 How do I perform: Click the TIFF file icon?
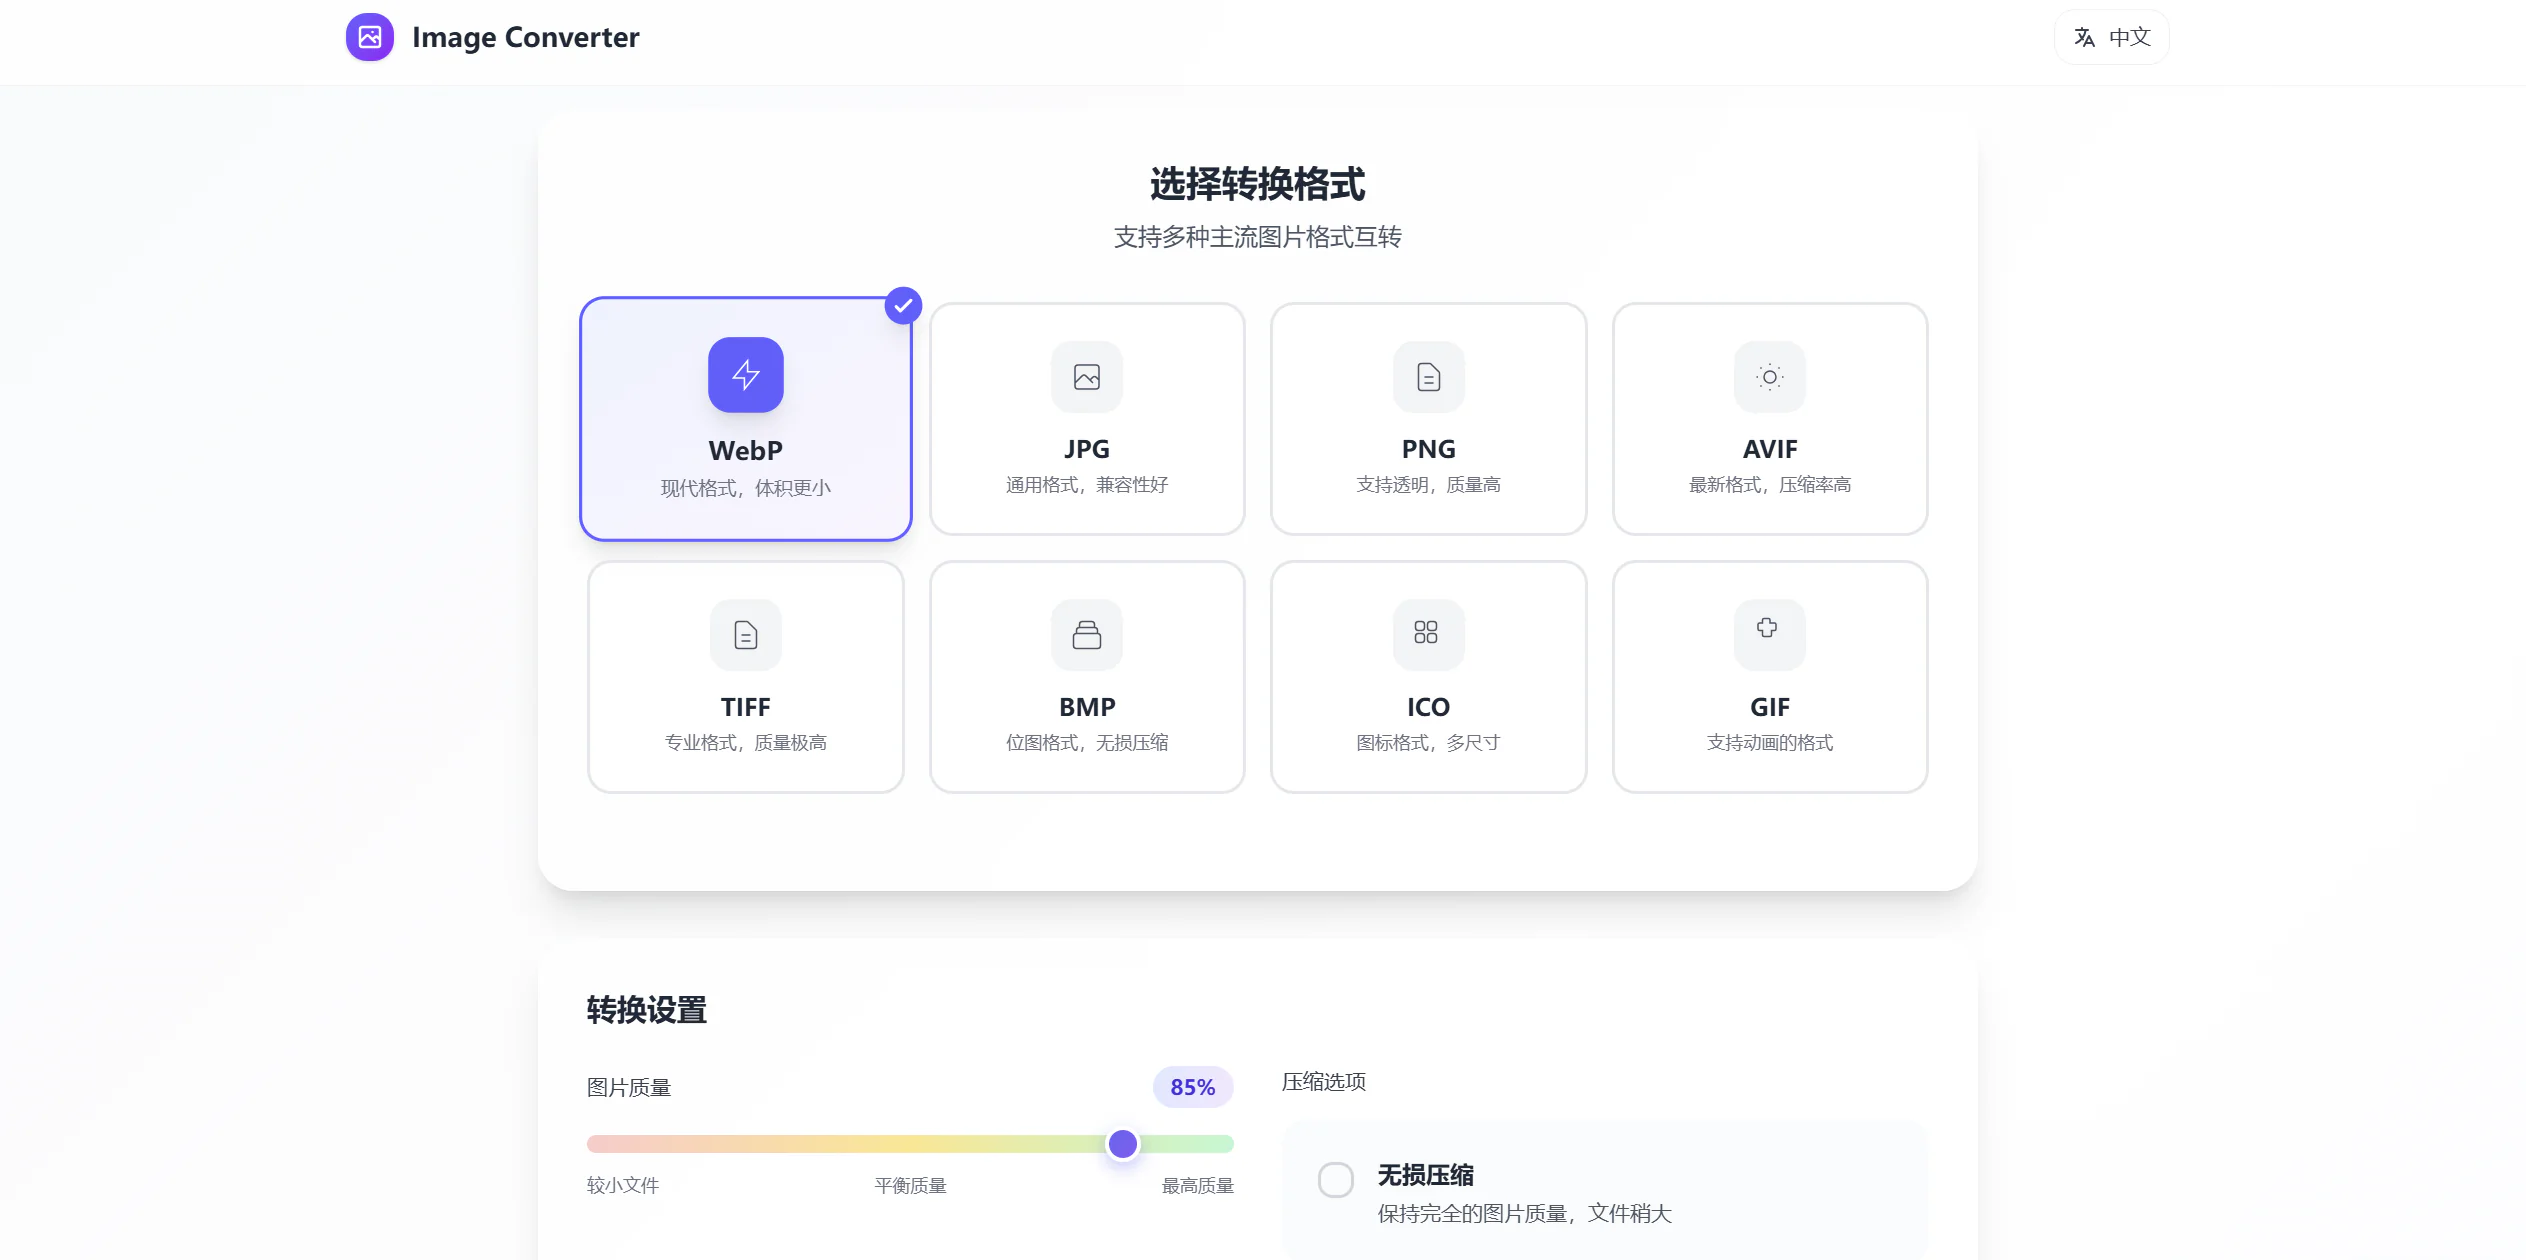click(745, 635)
